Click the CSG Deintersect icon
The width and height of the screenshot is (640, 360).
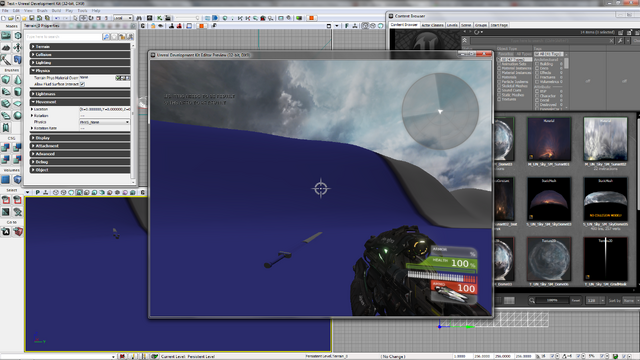pos(18,159)
